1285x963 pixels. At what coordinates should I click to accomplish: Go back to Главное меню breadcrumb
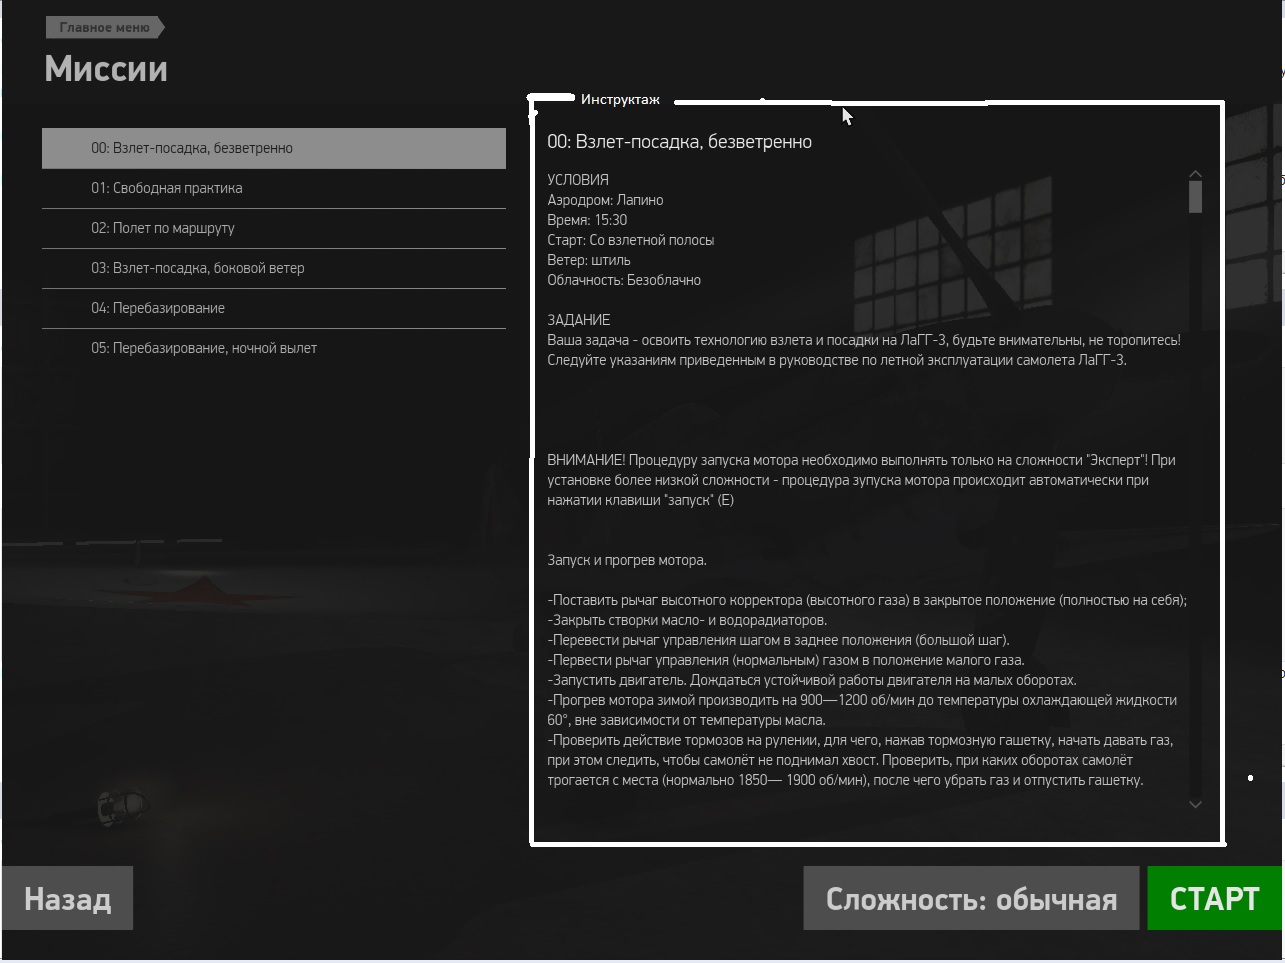(104, 27)
